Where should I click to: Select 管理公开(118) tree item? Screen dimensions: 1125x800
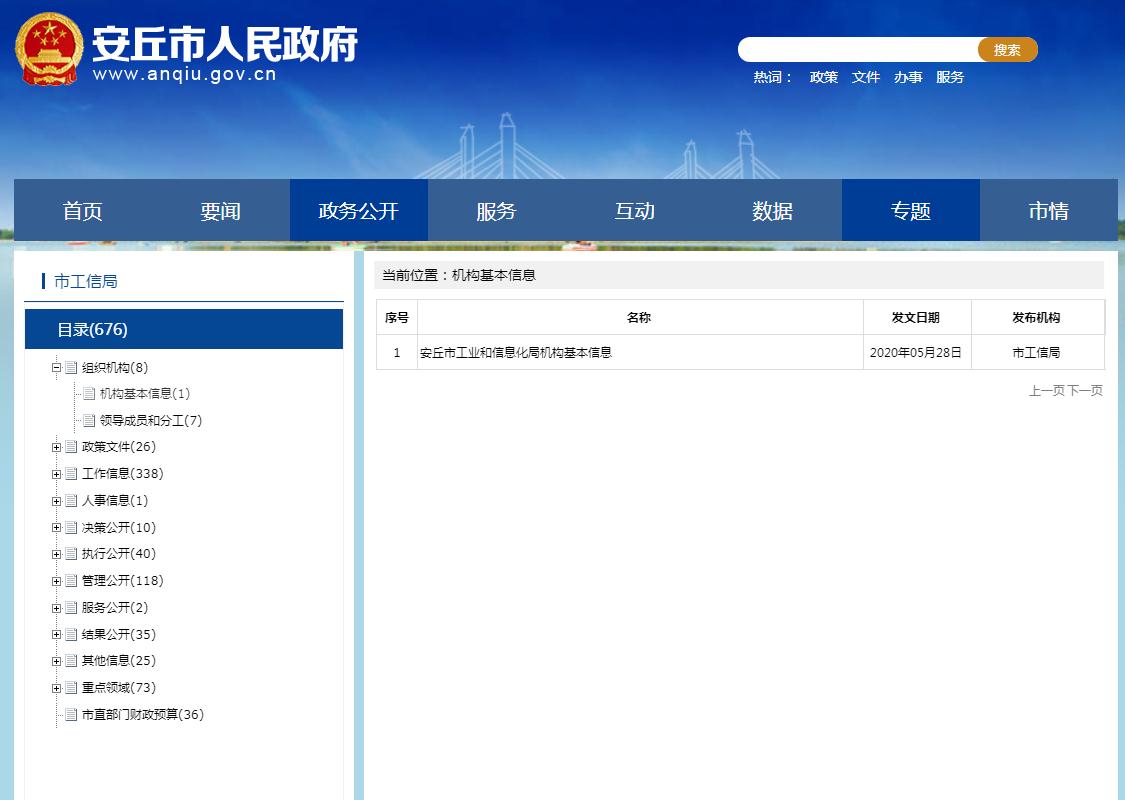tap(123, 580)
